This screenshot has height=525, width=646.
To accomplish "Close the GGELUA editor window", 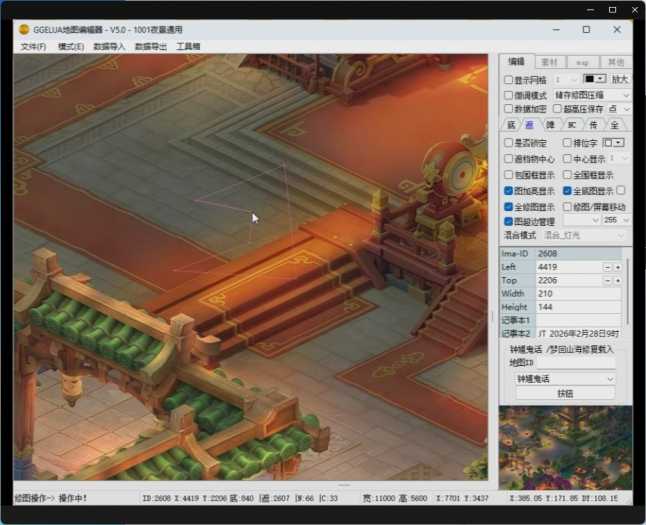I will coord(617,30).
